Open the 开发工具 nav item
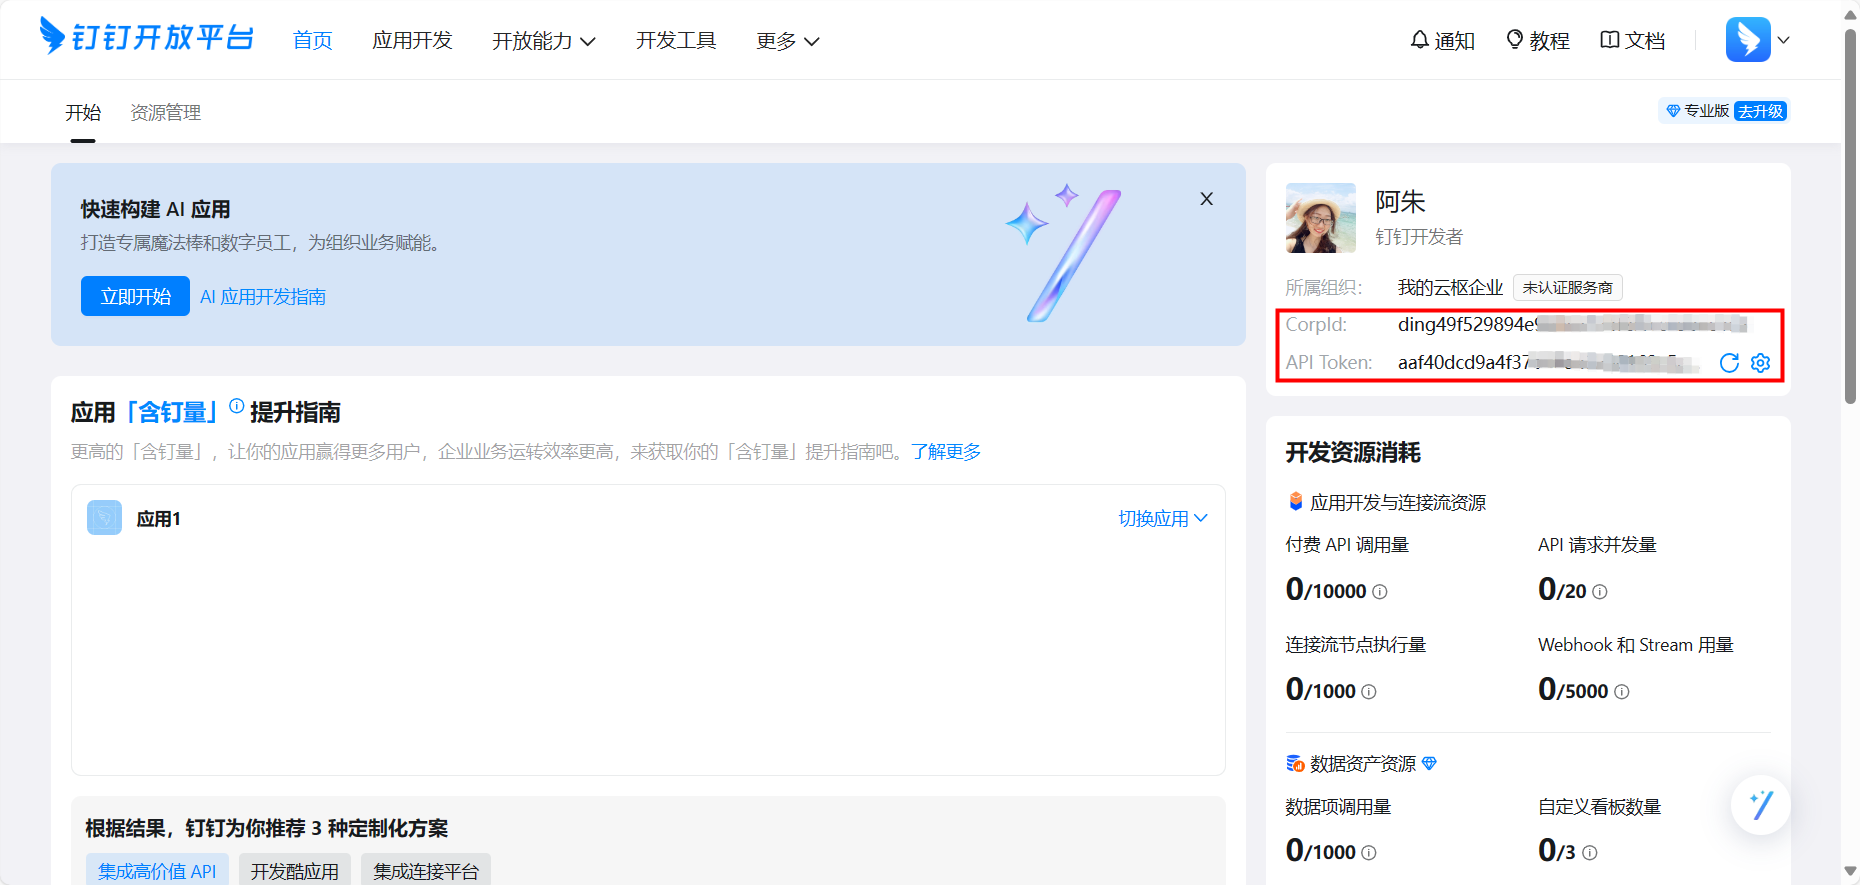This screenshot has width=1860, height=885. [676, 40]
